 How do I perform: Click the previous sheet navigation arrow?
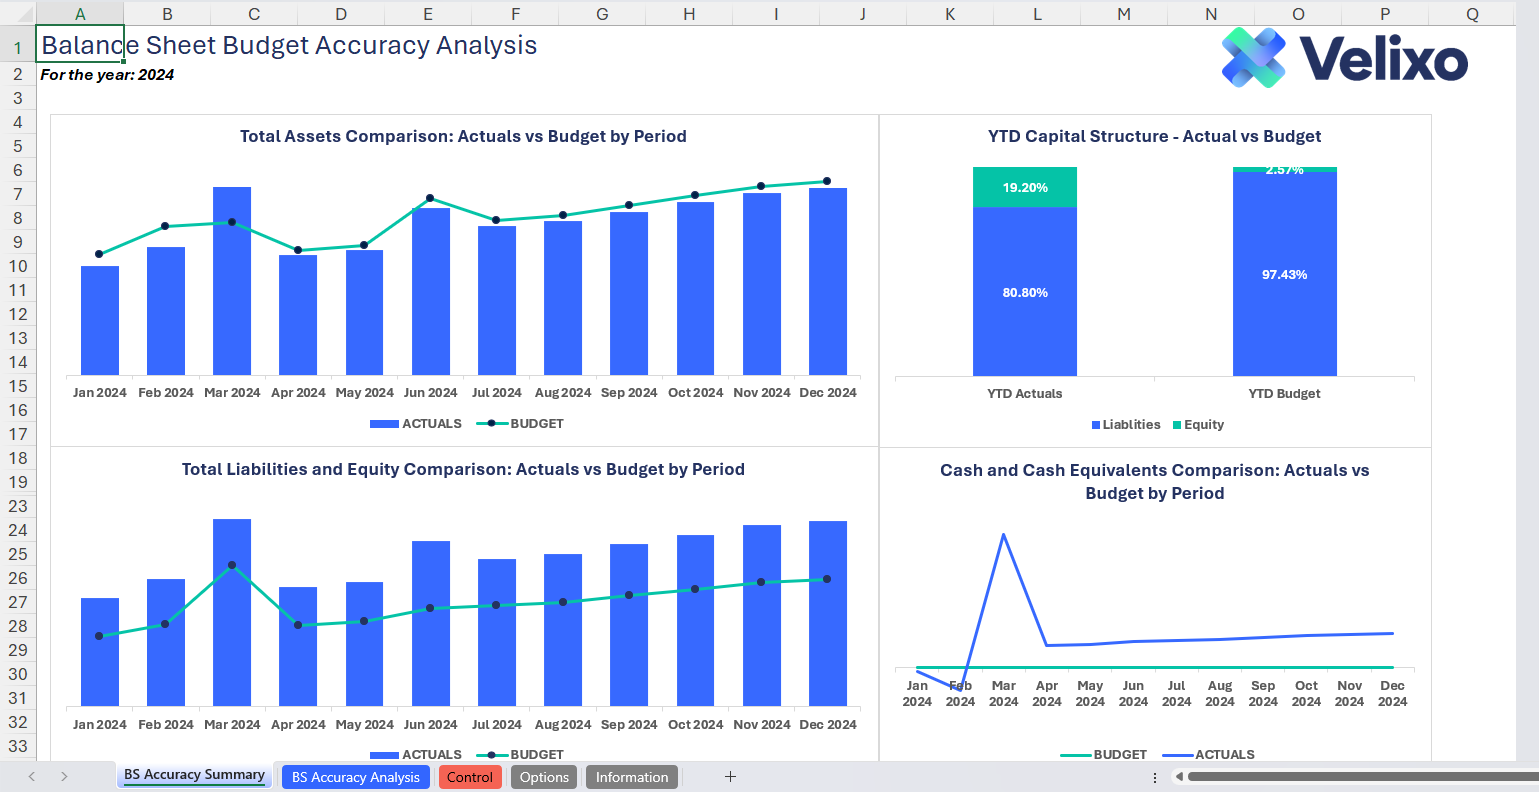coord(32,777)
